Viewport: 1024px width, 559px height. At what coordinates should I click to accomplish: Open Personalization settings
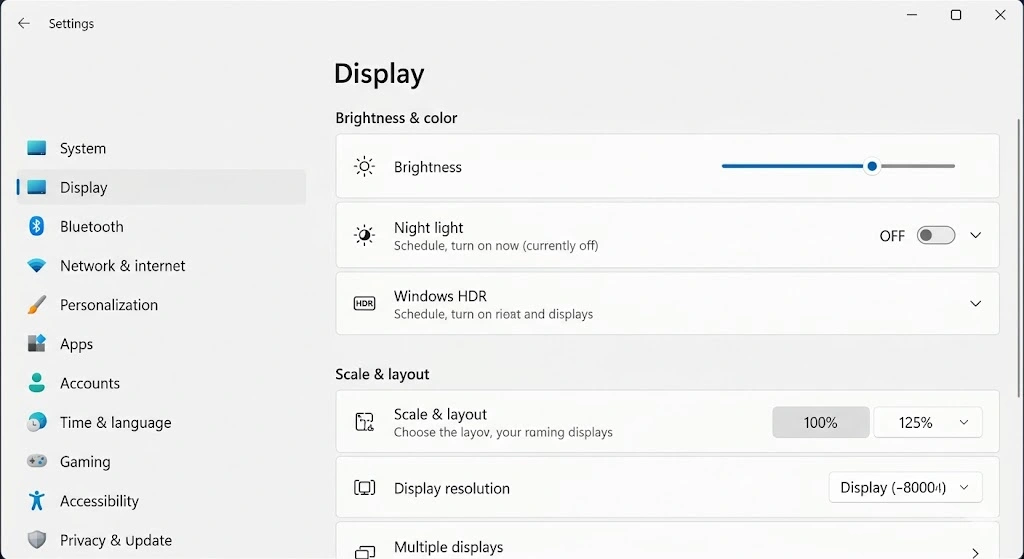click(x=161, y=305)
